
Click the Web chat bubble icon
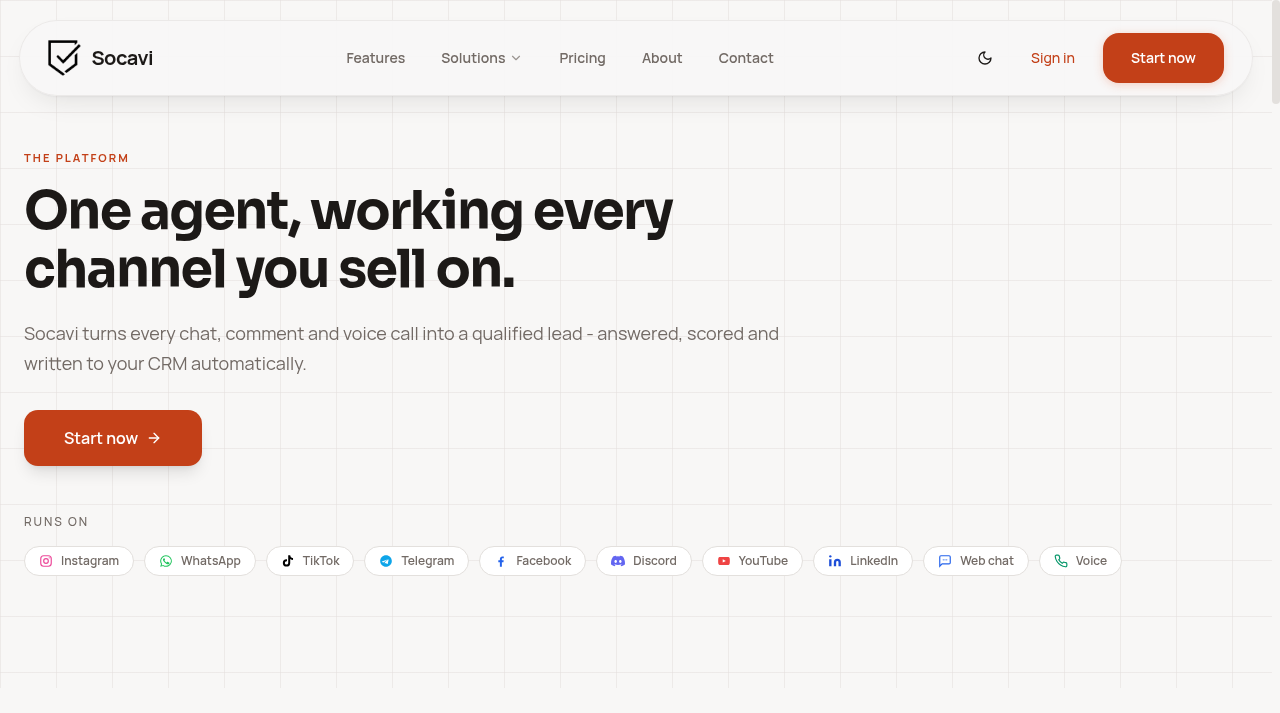[x=945, y=561]
